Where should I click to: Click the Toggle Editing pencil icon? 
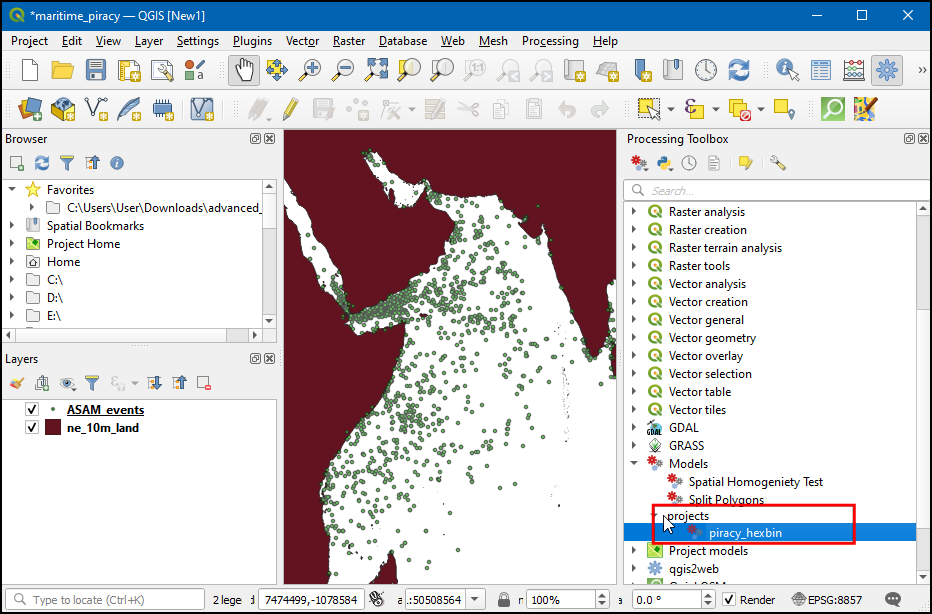coord(290,109)
